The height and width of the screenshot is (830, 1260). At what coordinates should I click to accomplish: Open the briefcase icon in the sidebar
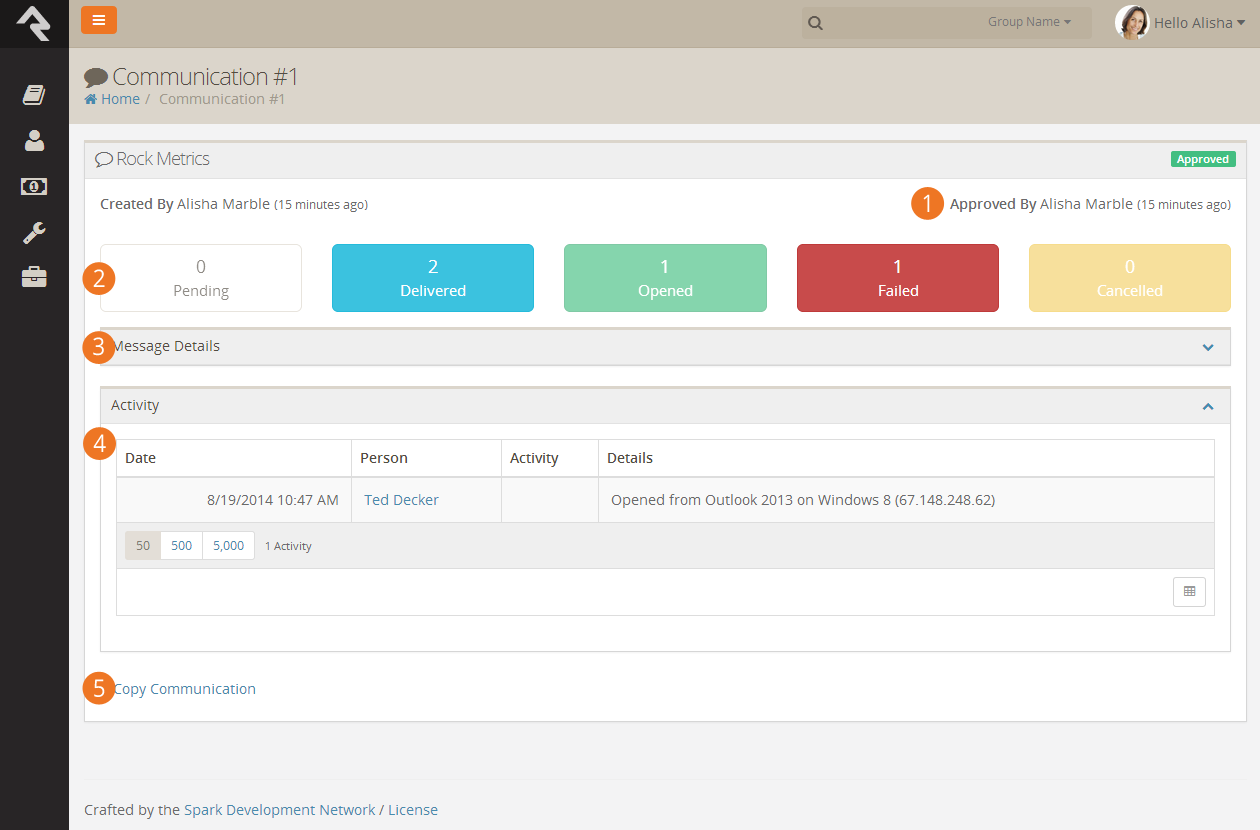click(34, 278)
